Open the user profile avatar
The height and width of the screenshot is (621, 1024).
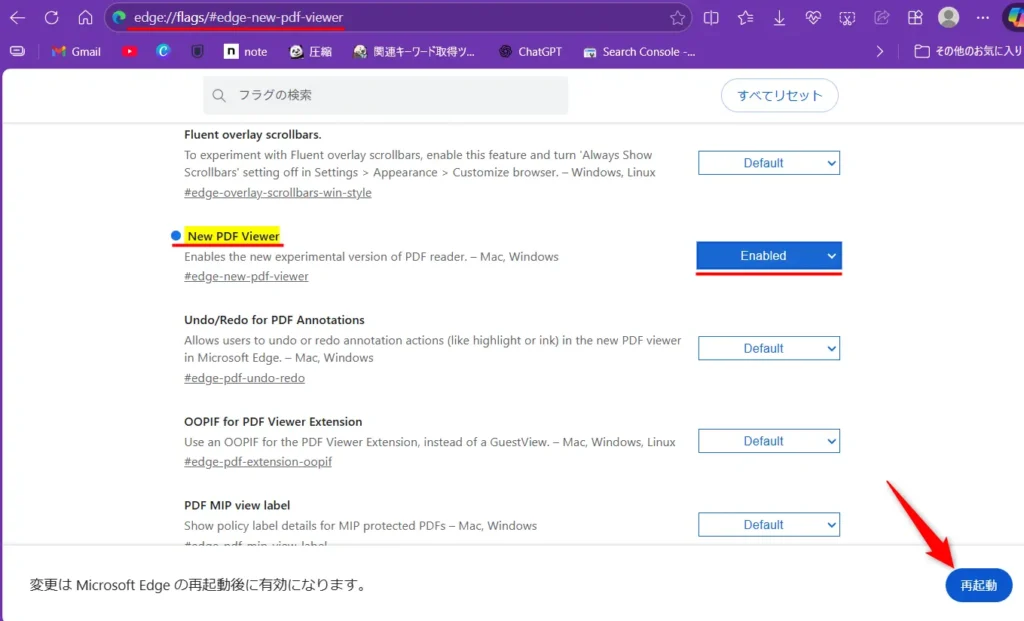(x=948, y=18)
